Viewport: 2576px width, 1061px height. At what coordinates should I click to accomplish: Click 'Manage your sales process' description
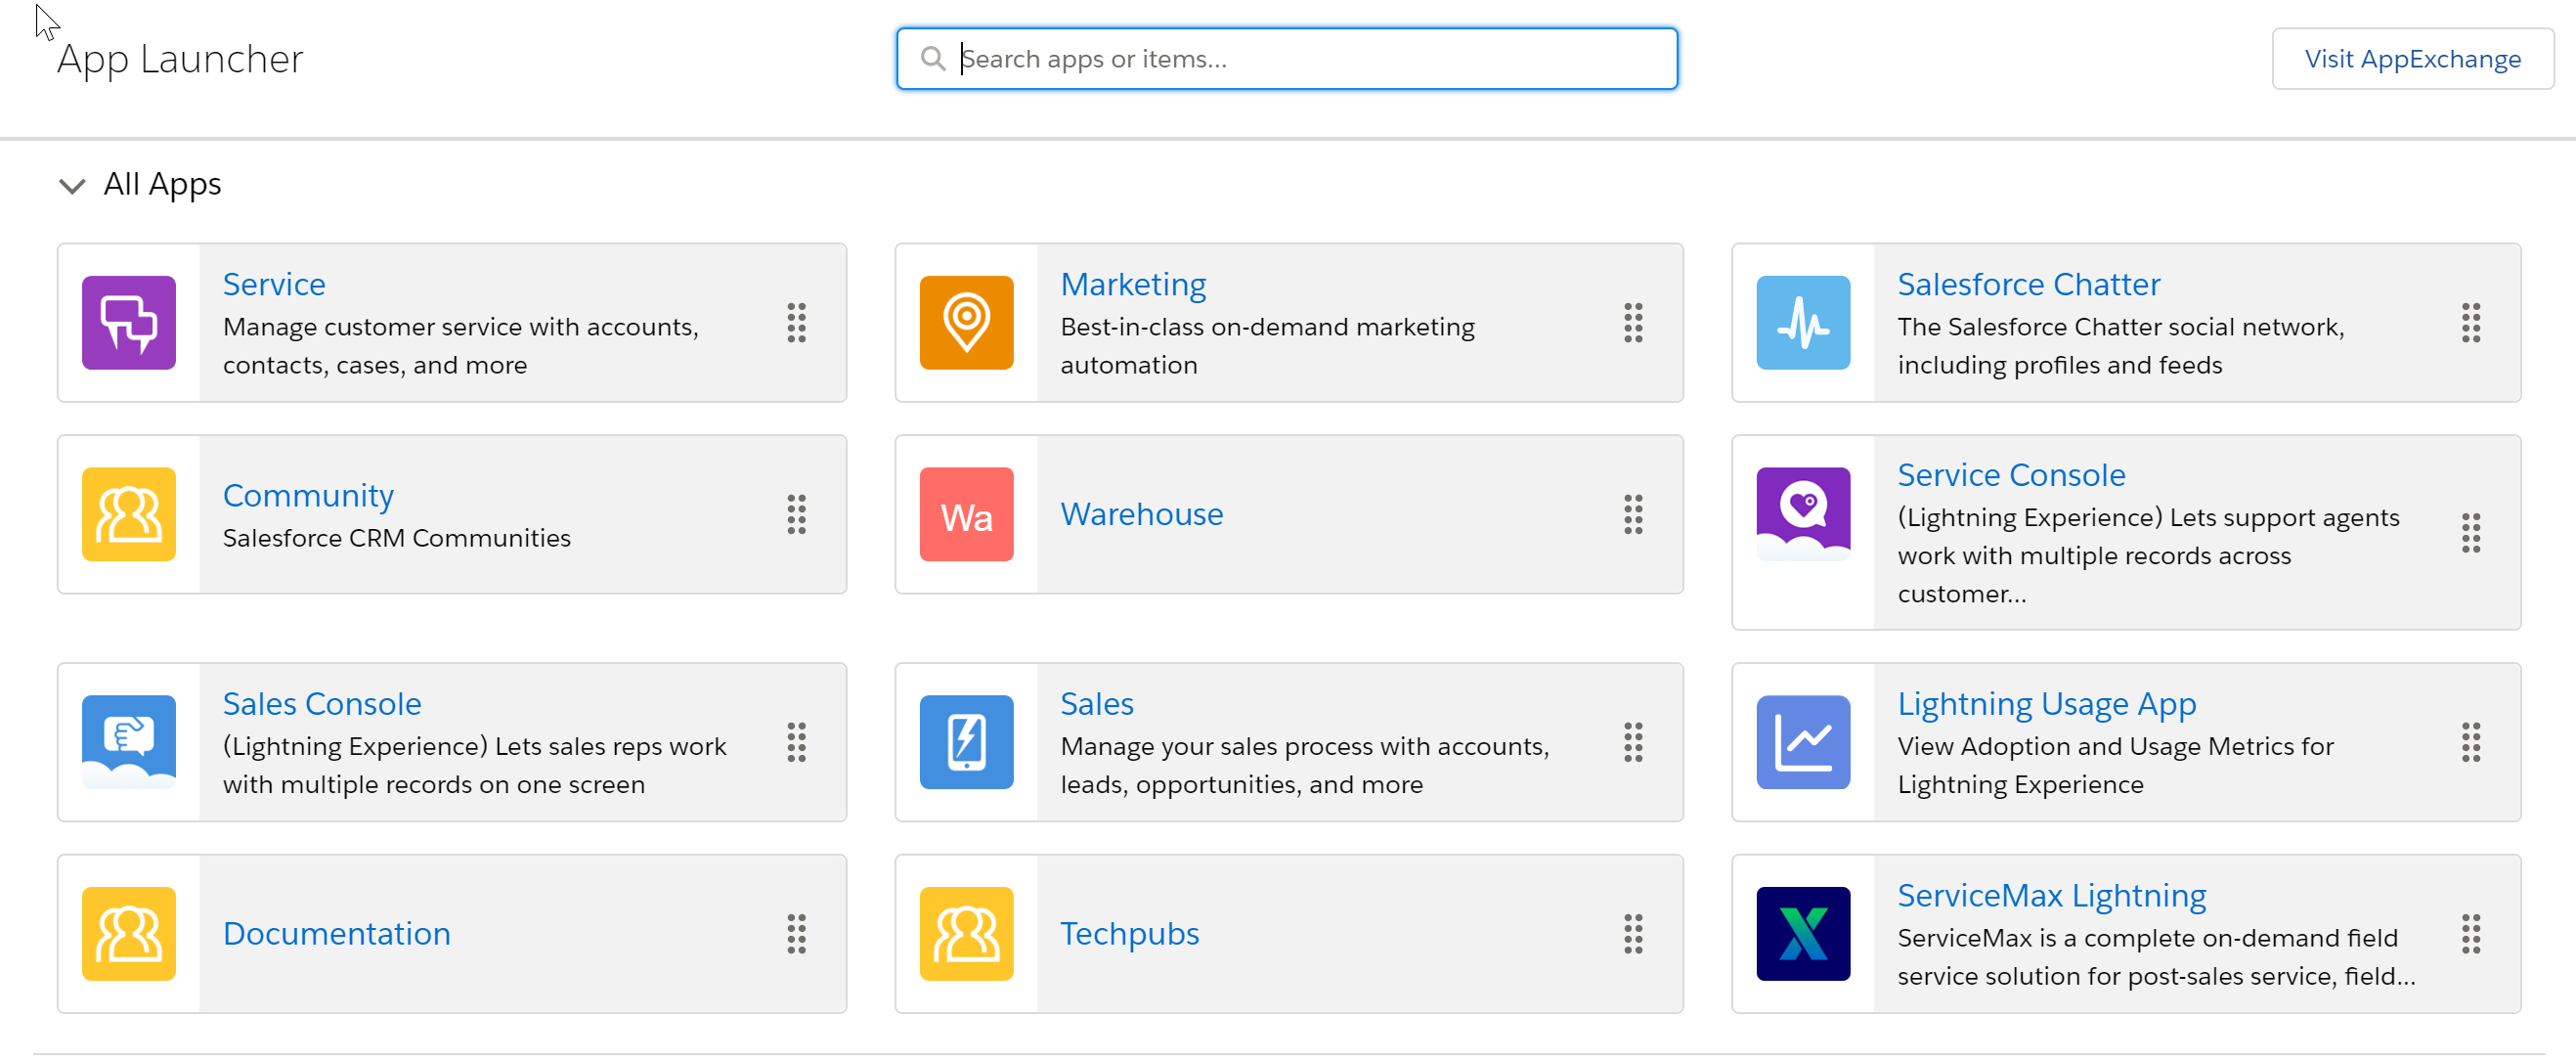click(x=1304, y=765)
